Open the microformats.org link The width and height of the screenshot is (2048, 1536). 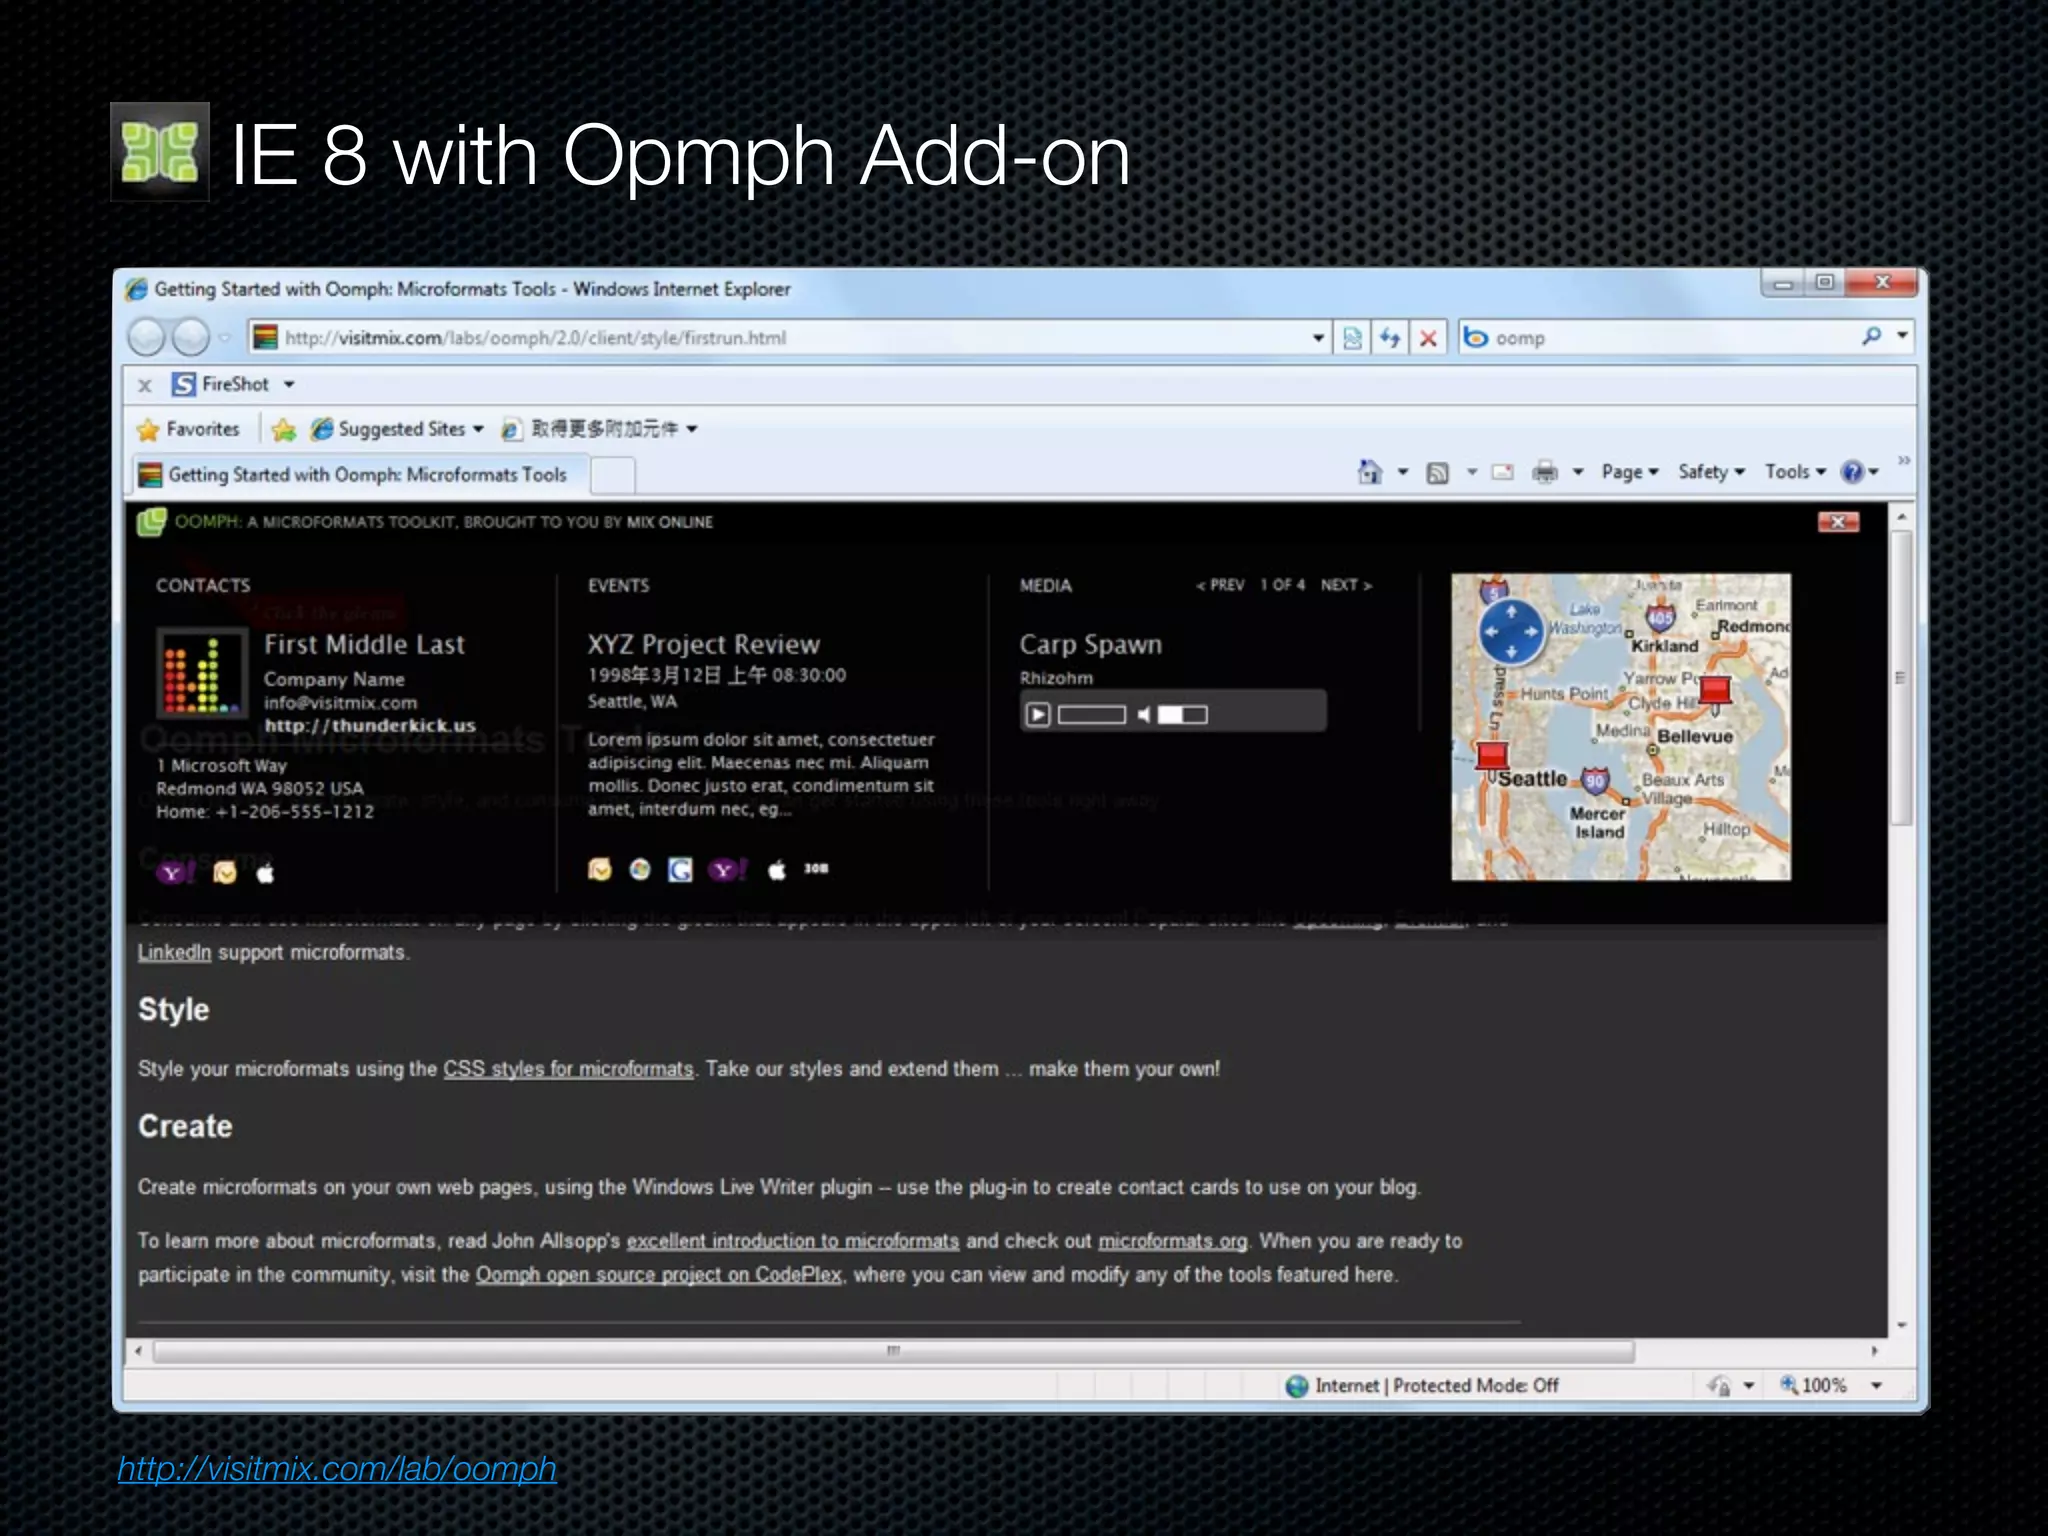click(x=1173, y=1241)
